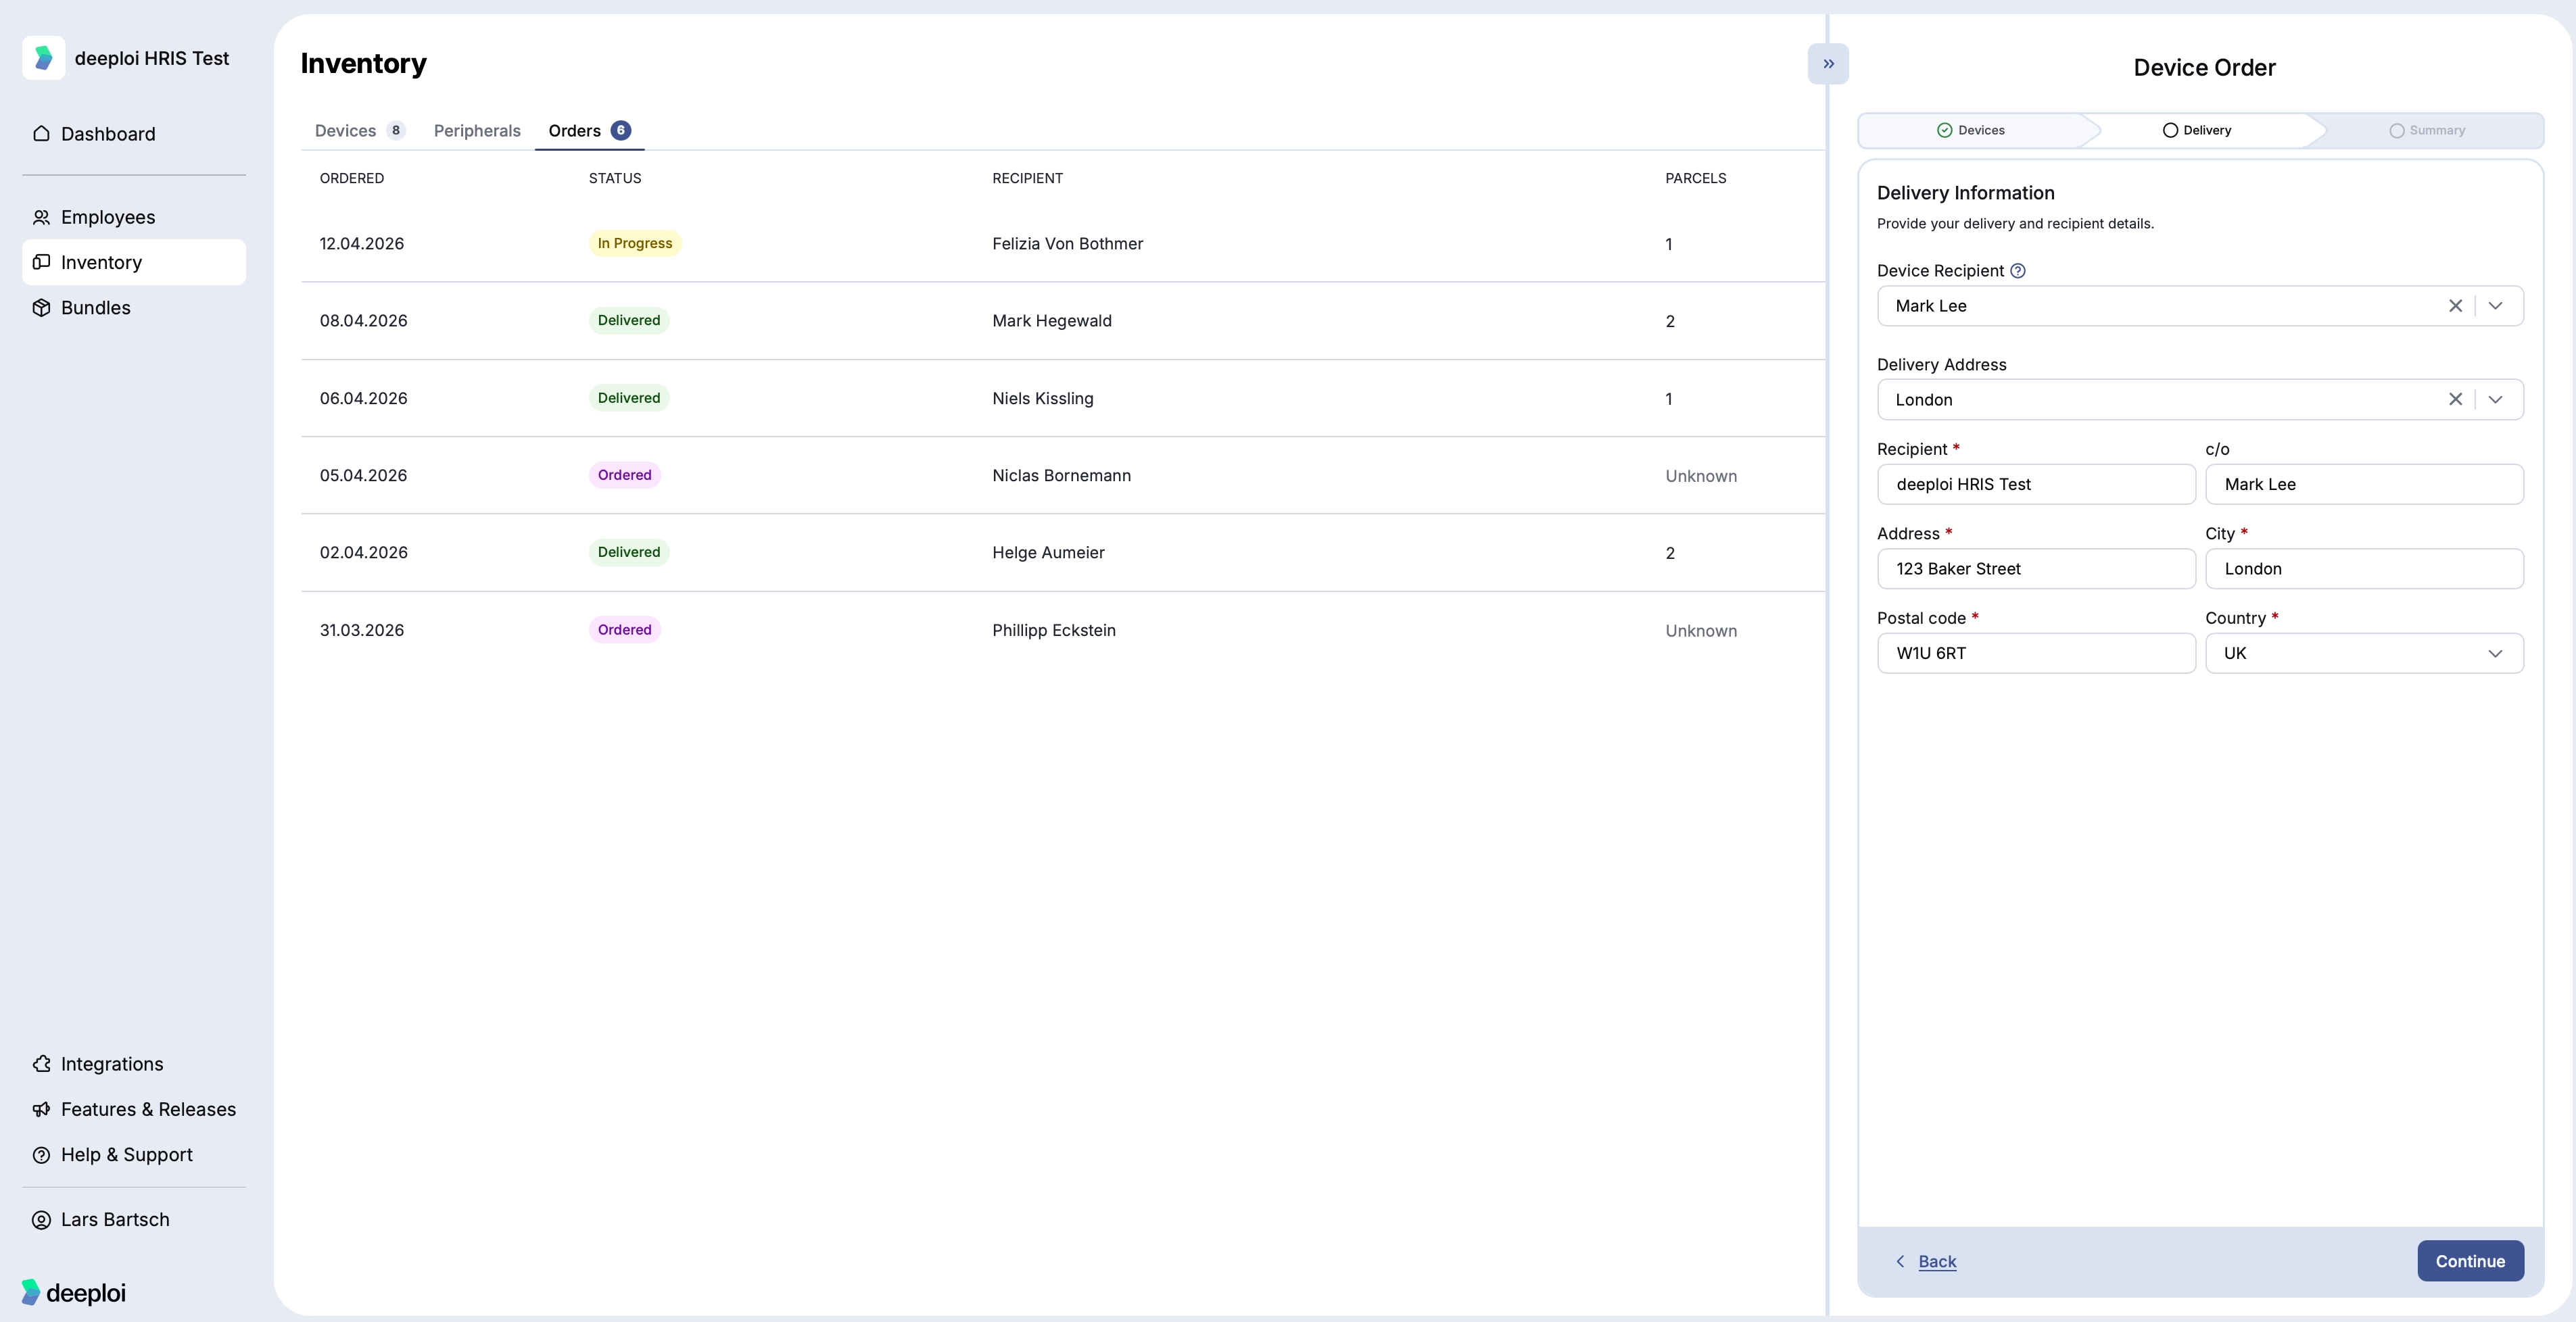Viewport: 2576px width, 1322px height.
Task: Click the Lars Bartsch user avatar icon
Action: coord(41,1220)
